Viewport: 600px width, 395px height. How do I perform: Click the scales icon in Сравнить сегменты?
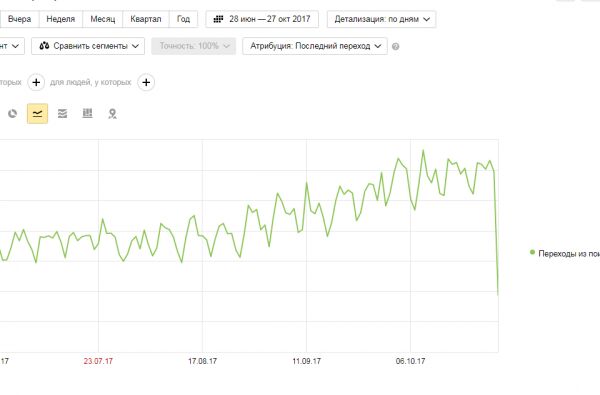point(44,46)
